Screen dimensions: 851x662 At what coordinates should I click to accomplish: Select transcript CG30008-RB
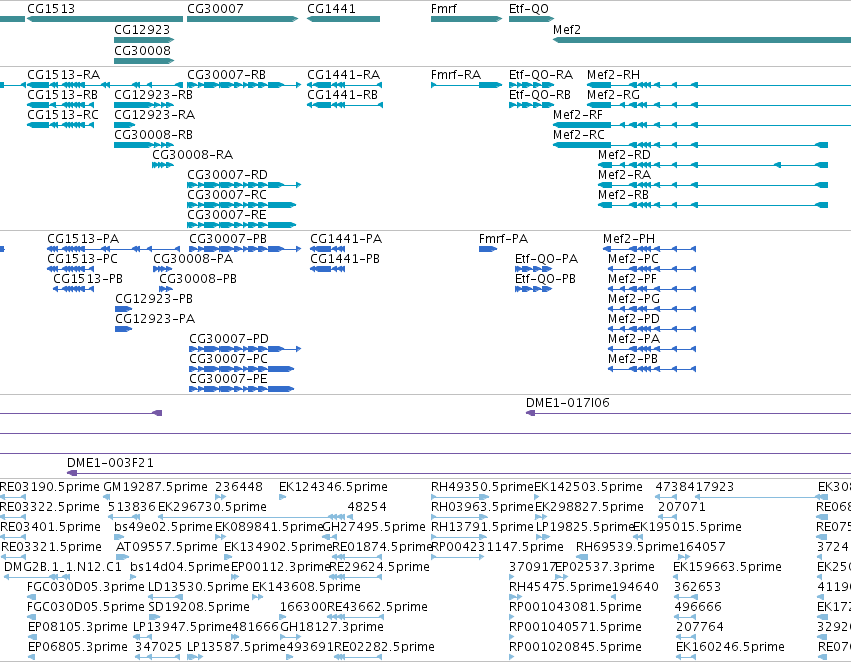coord(154,135)
